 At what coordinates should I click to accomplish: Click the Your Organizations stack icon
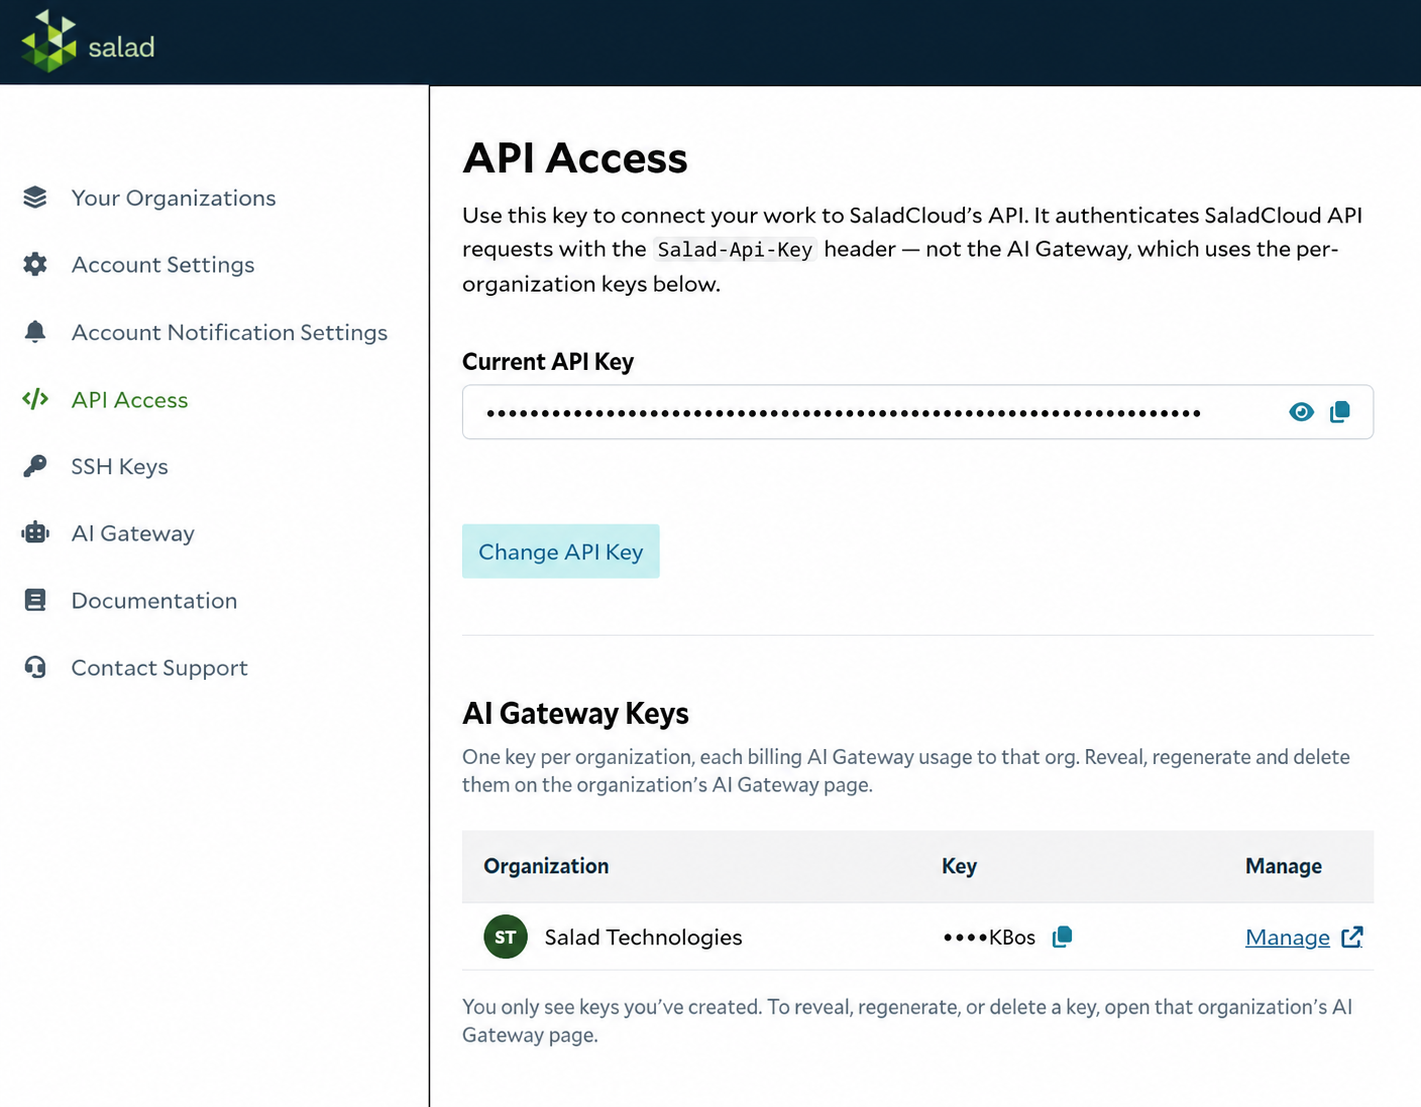pyautogui.click(x=35, y=197)
